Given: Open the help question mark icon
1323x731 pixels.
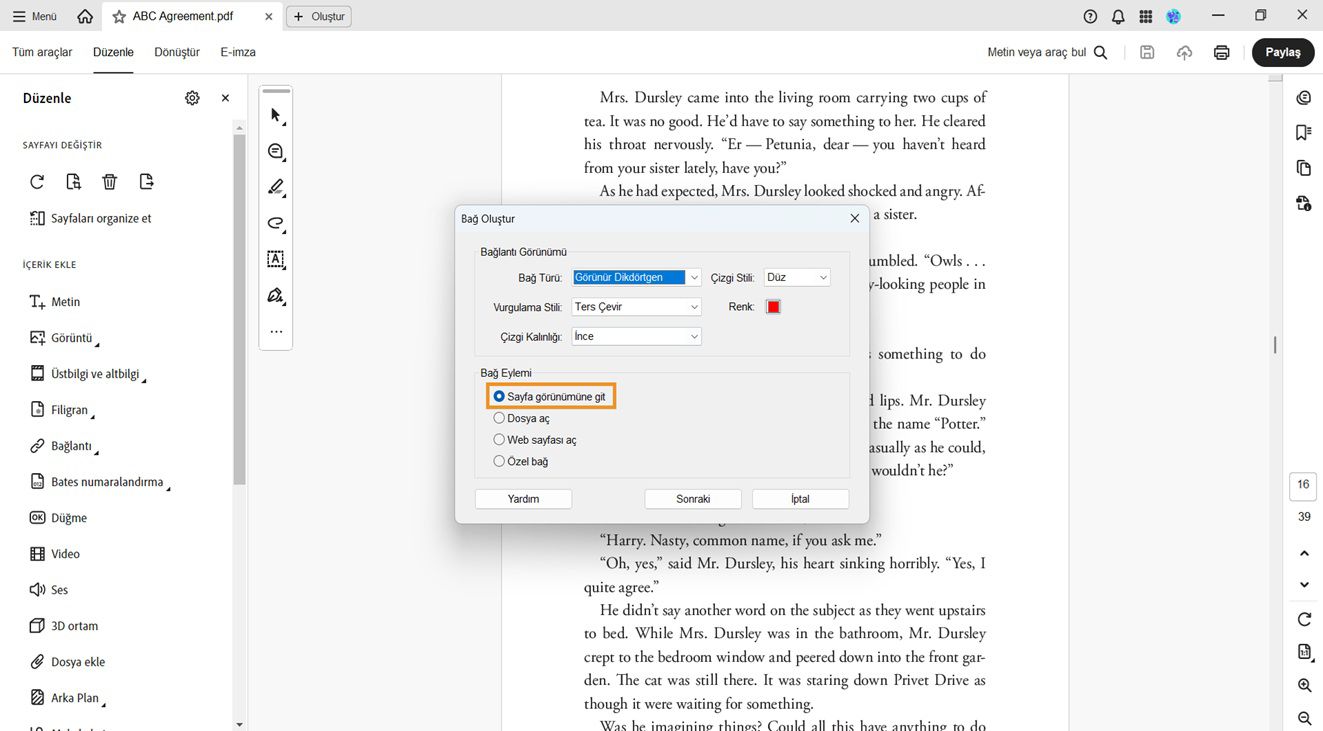Looking at the screenshot, I should [1090, 16].
